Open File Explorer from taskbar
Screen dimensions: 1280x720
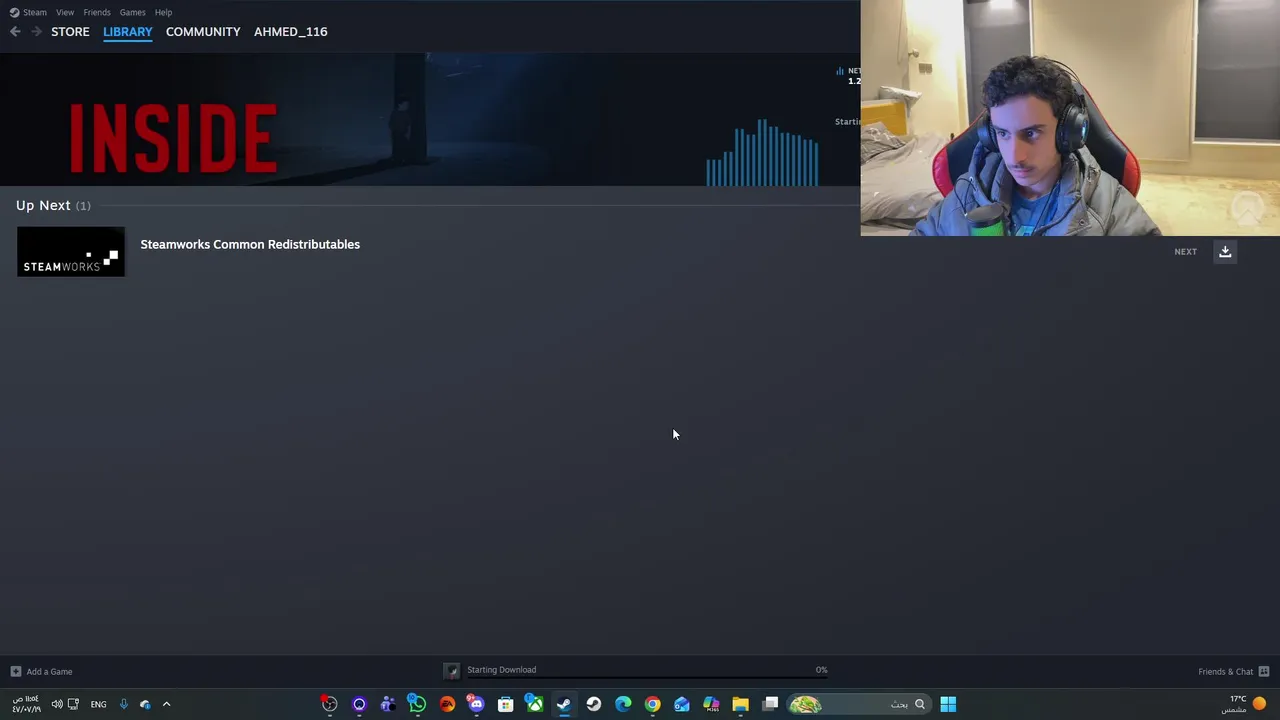tap(740, 704)
